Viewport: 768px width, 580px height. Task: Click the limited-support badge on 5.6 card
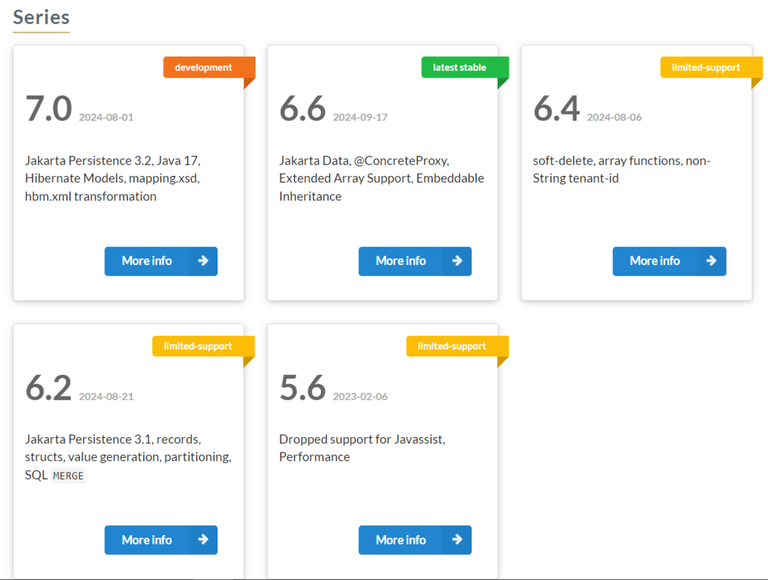pyautogui.click(x=457, y=346)
